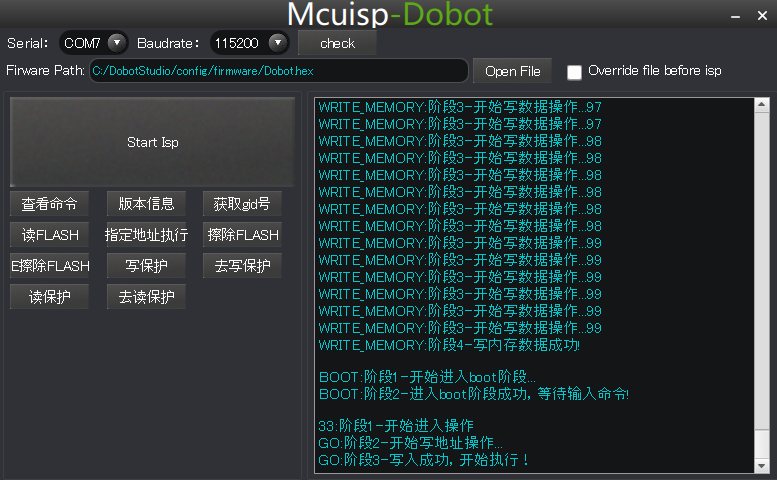Screen dimensions: 777x480
Task: Click the 去写保护 button
Action: click(x=242, y=266)
